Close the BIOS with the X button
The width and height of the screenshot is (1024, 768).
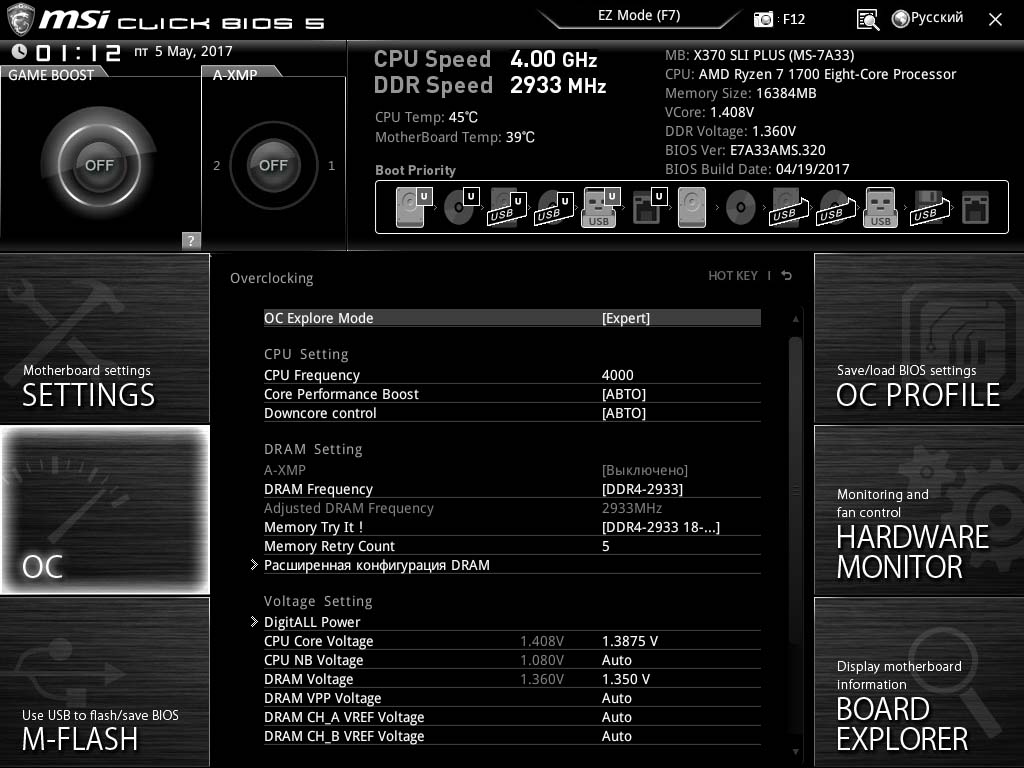(x=995, y=20)
